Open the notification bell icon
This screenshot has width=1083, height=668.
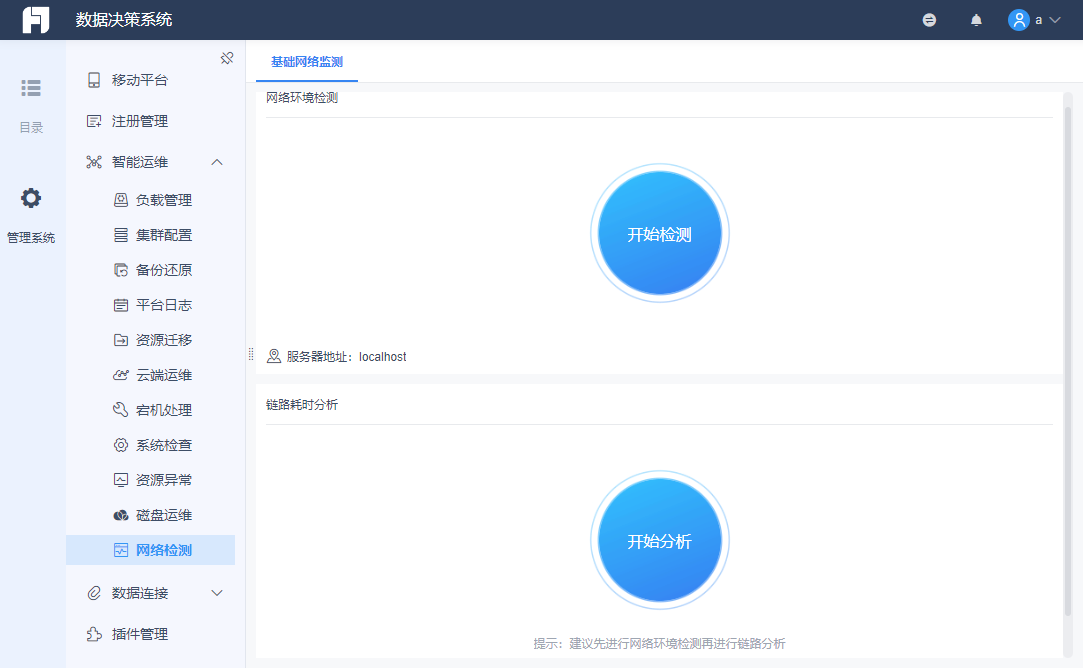(976, 20)
